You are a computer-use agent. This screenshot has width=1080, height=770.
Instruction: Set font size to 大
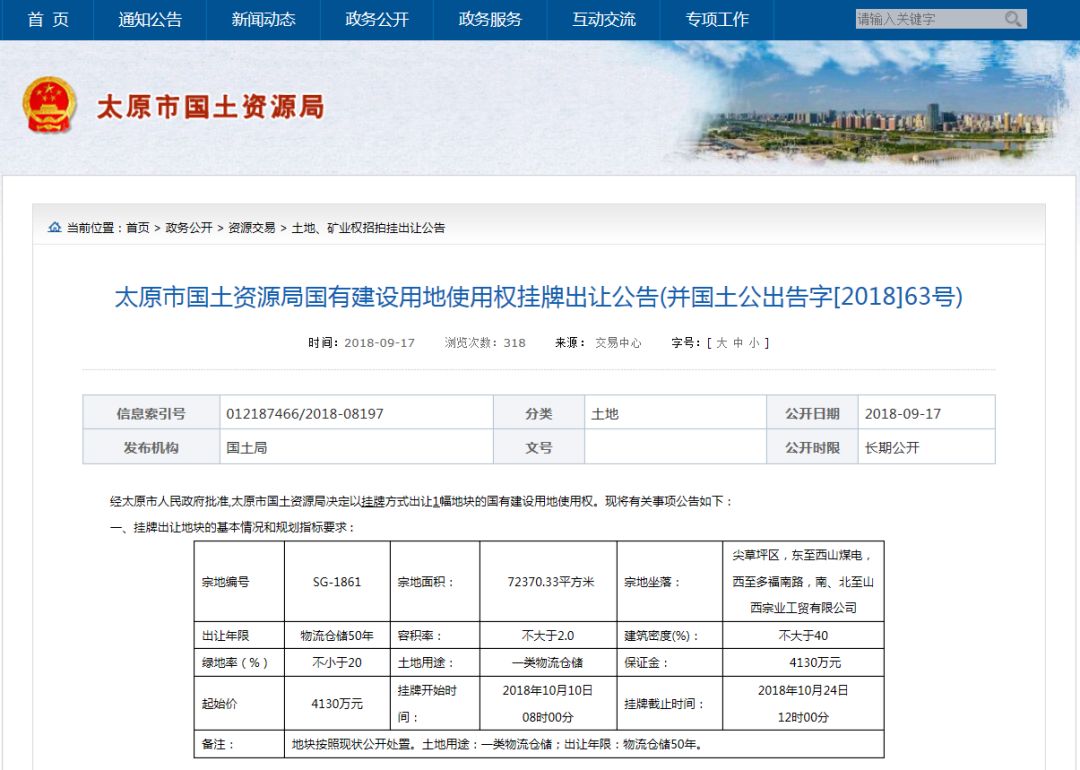coord(721,342)
